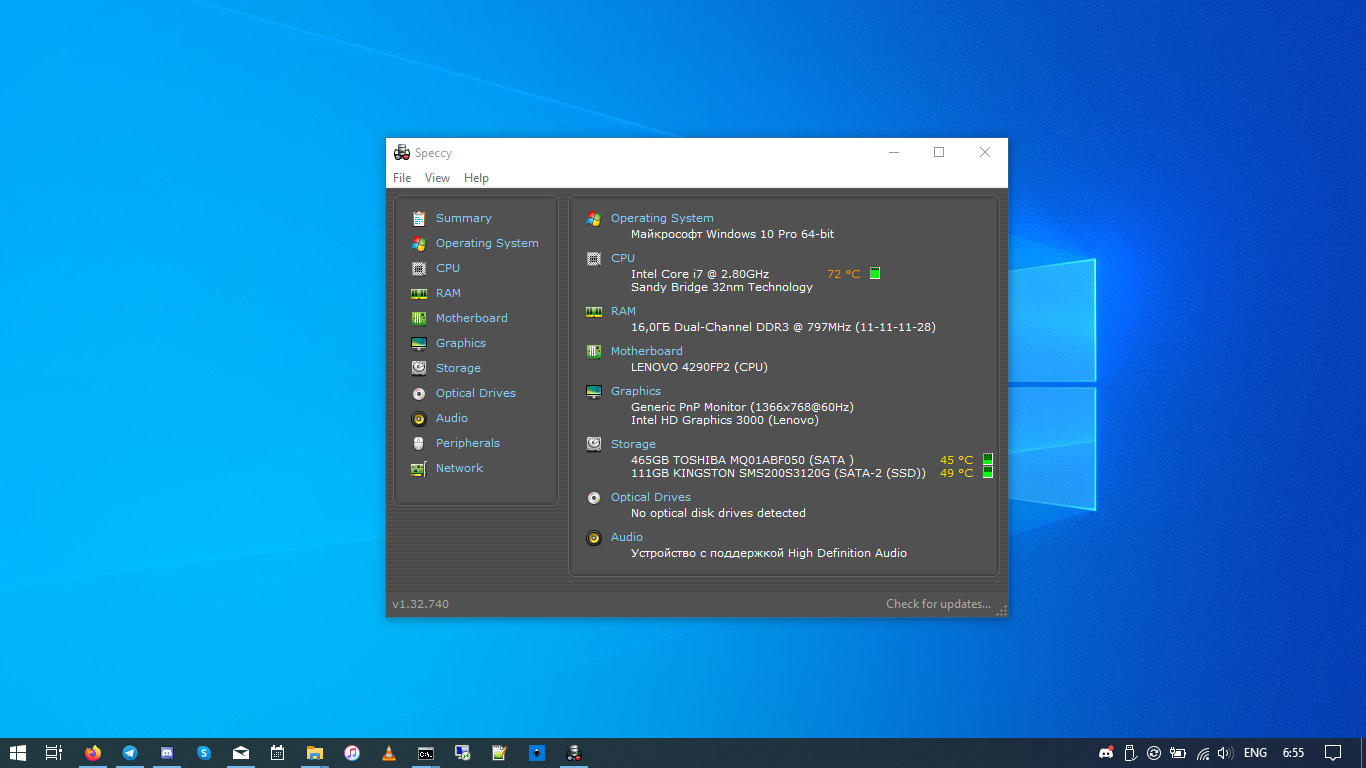Viewport: 1366px width, 768px height.
Task: Open VLC media player from the taskbar
Action: coord(389,753)
